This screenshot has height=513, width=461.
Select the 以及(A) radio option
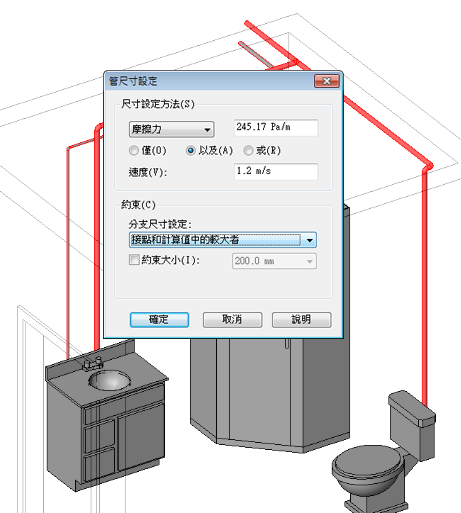click(x=190, y=151)
